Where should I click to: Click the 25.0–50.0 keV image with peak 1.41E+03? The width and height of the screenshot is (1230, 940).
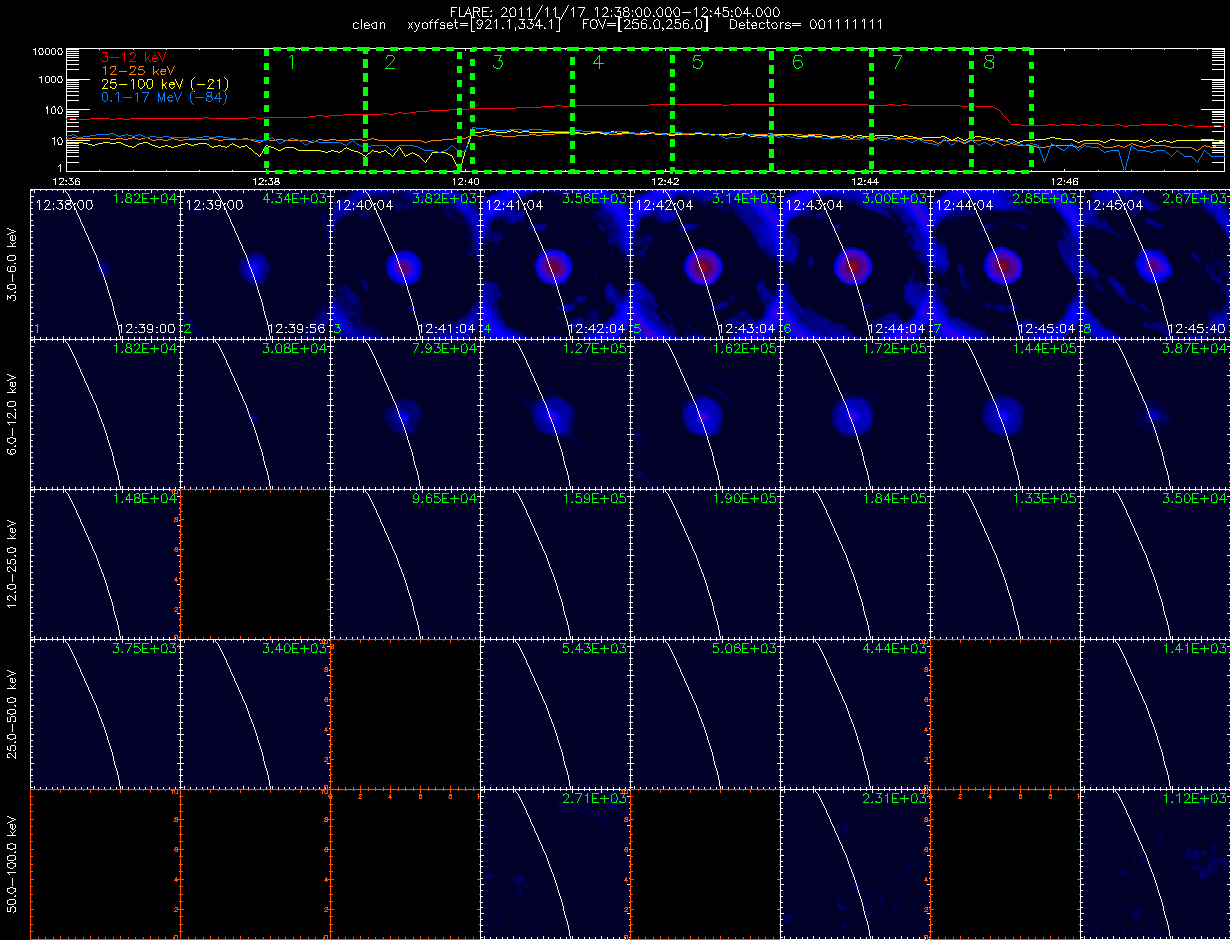pos(1155,713)
